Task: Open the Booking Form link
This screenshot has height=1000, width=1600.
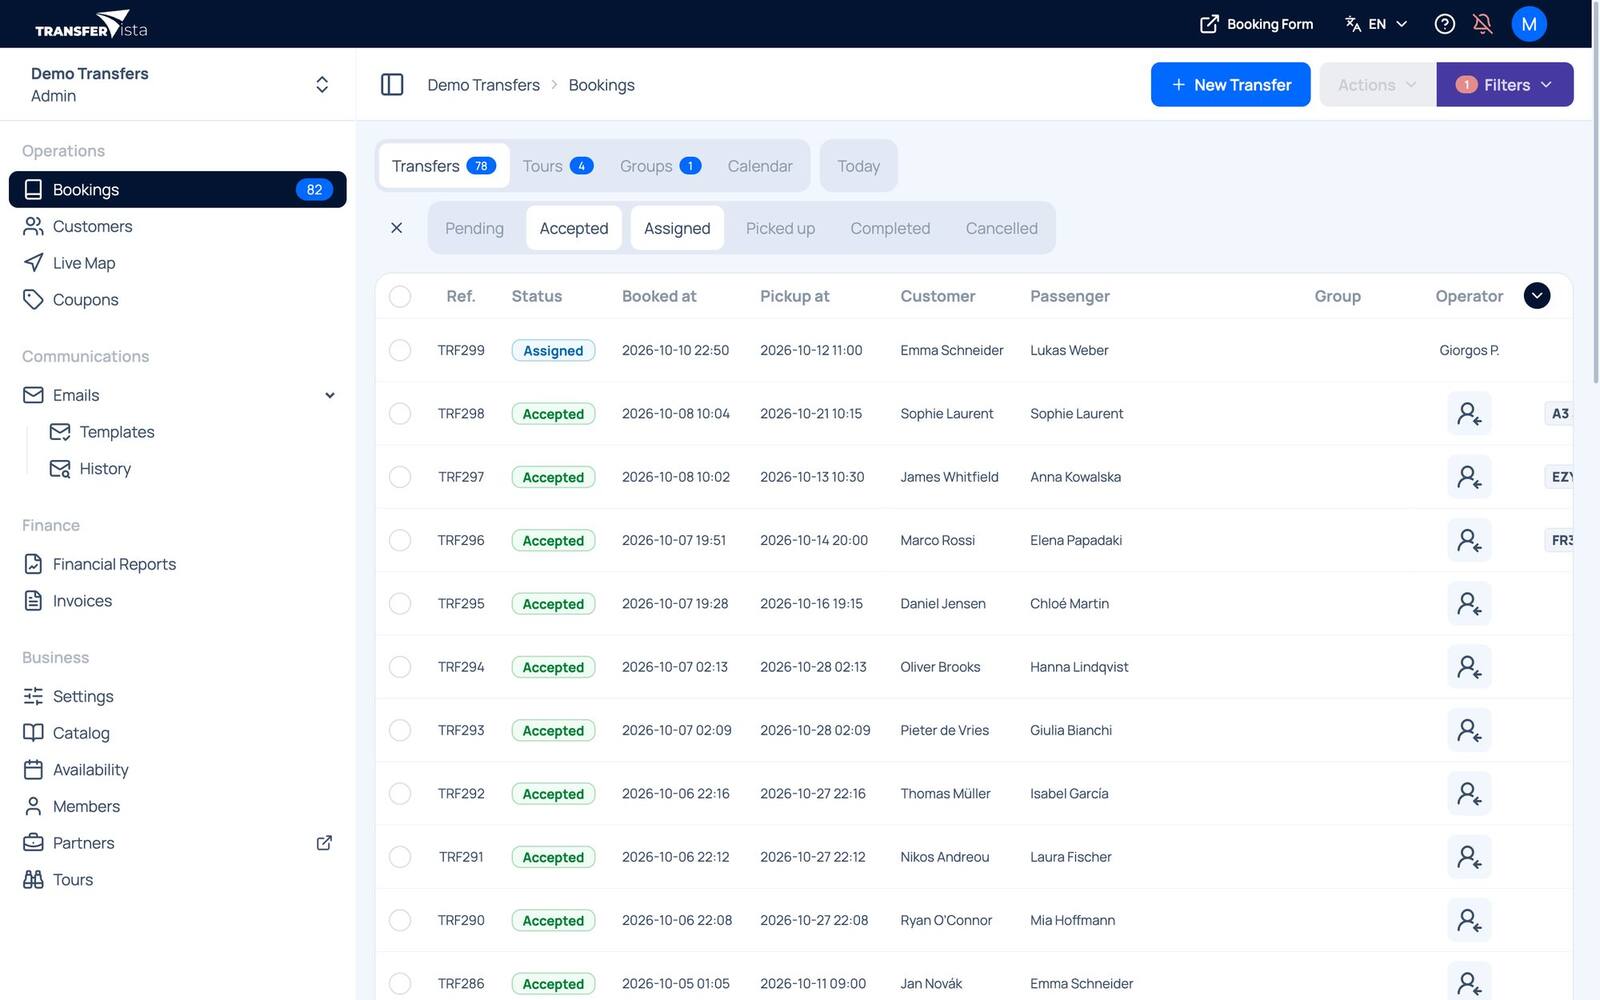Action: (1256, 24)
